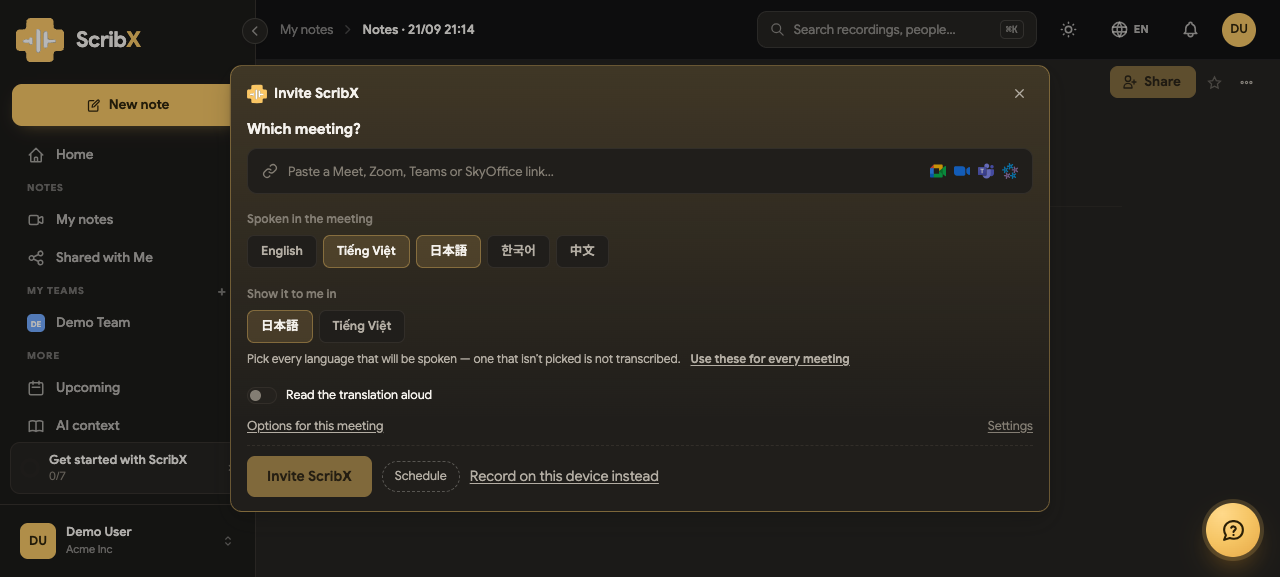Click the Share button
The height and width of the screenshot is (577, 1280).
coord(1153,82)
